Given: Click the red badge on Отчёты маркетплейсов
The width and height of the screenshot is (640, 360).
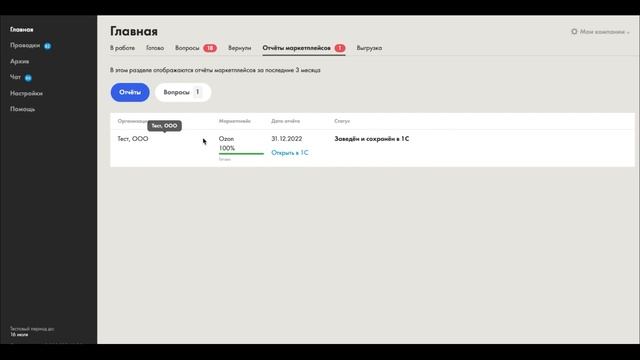Looking at the screenshot, I should click(340, 48).
